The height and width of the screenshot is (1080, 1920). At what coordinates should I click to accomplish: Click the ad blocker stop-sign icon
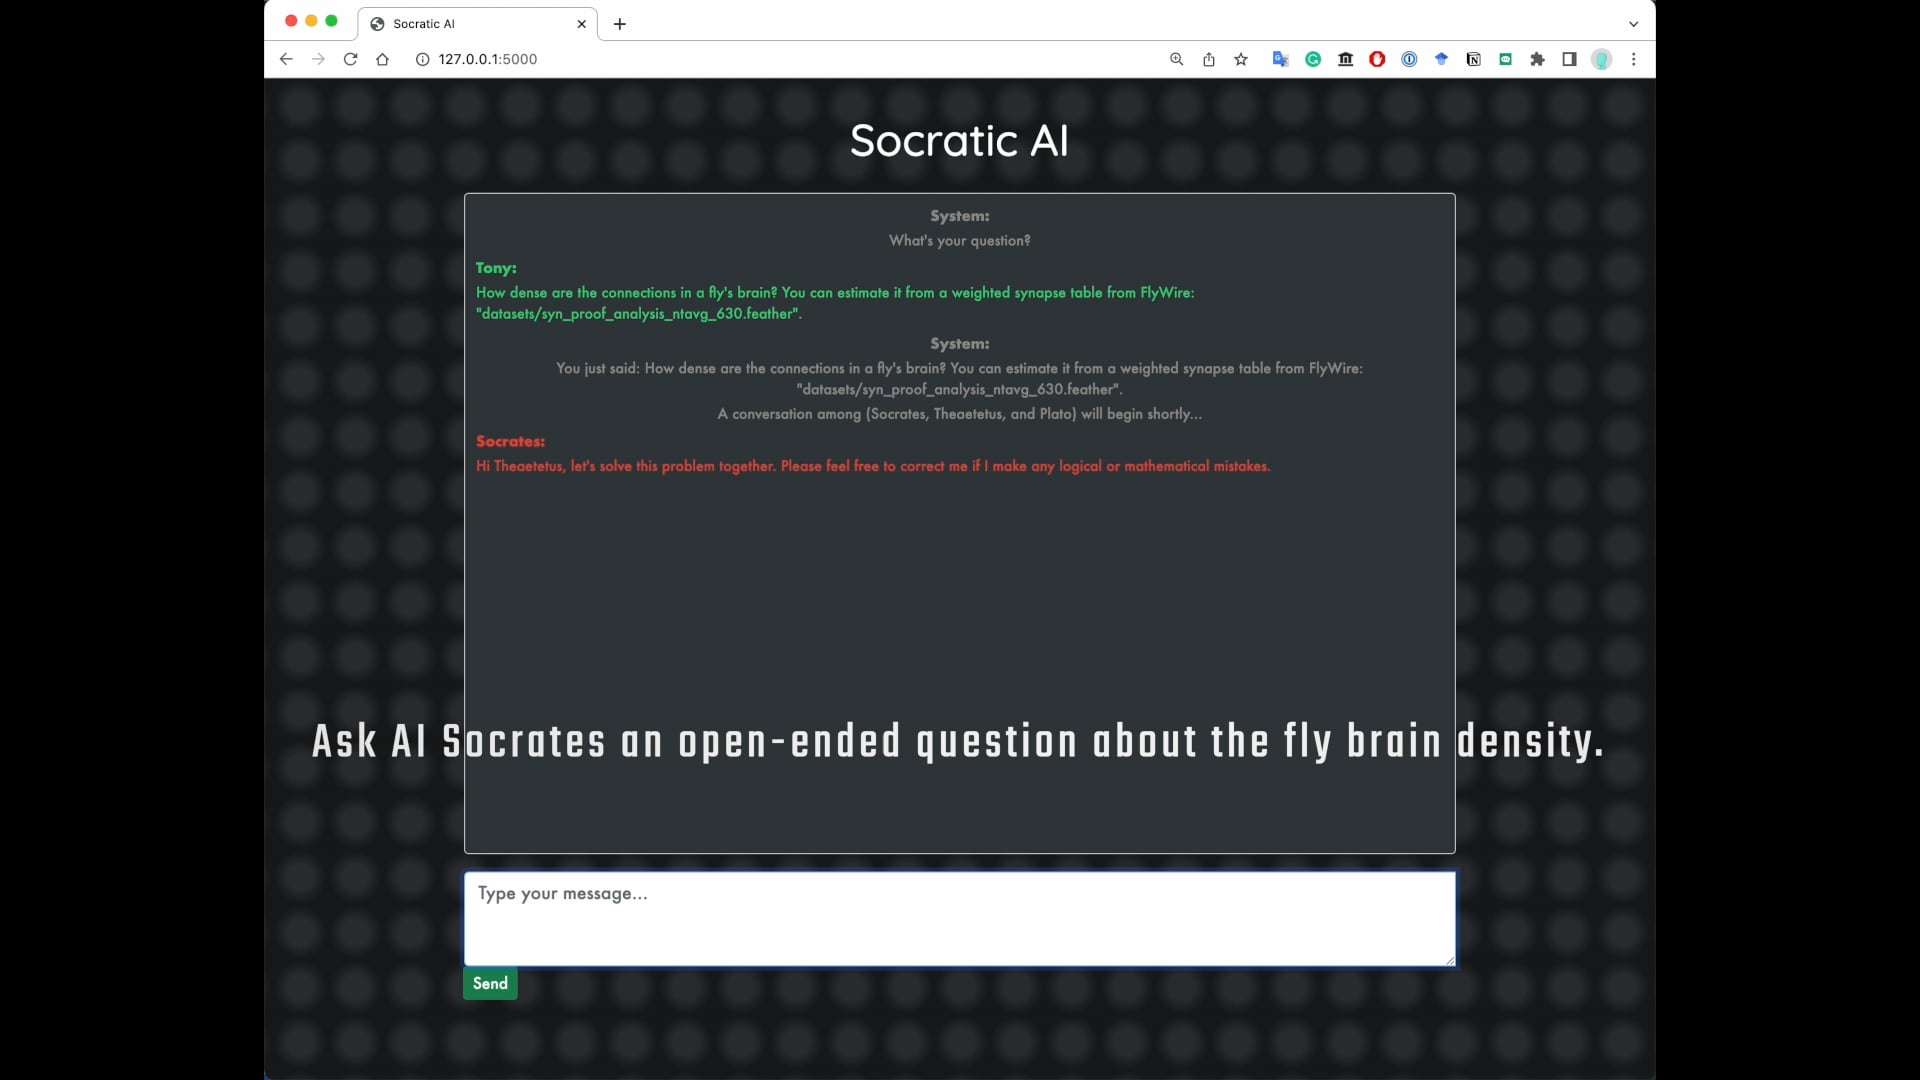pos(1377,59)
